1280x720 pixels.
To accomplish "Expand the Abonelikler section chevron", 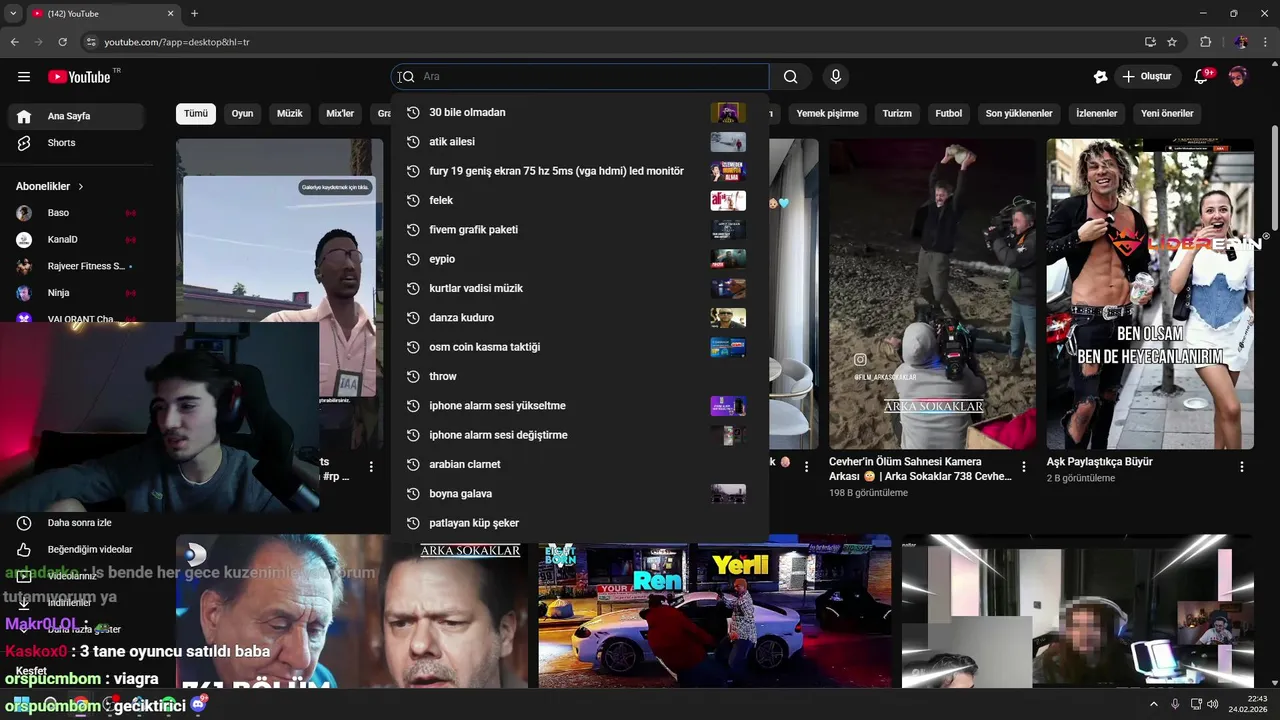I will (x=81, y=186).
